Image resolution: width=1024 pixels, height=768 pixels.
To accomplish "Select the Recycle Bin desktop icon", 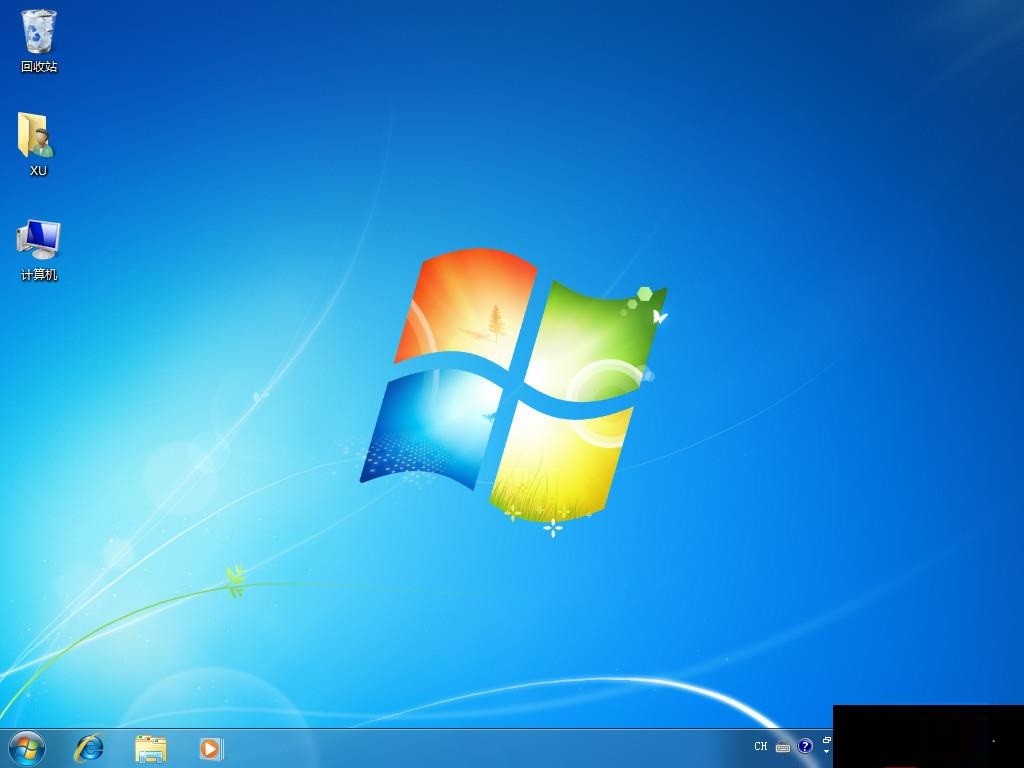I will tap(39, 32).
